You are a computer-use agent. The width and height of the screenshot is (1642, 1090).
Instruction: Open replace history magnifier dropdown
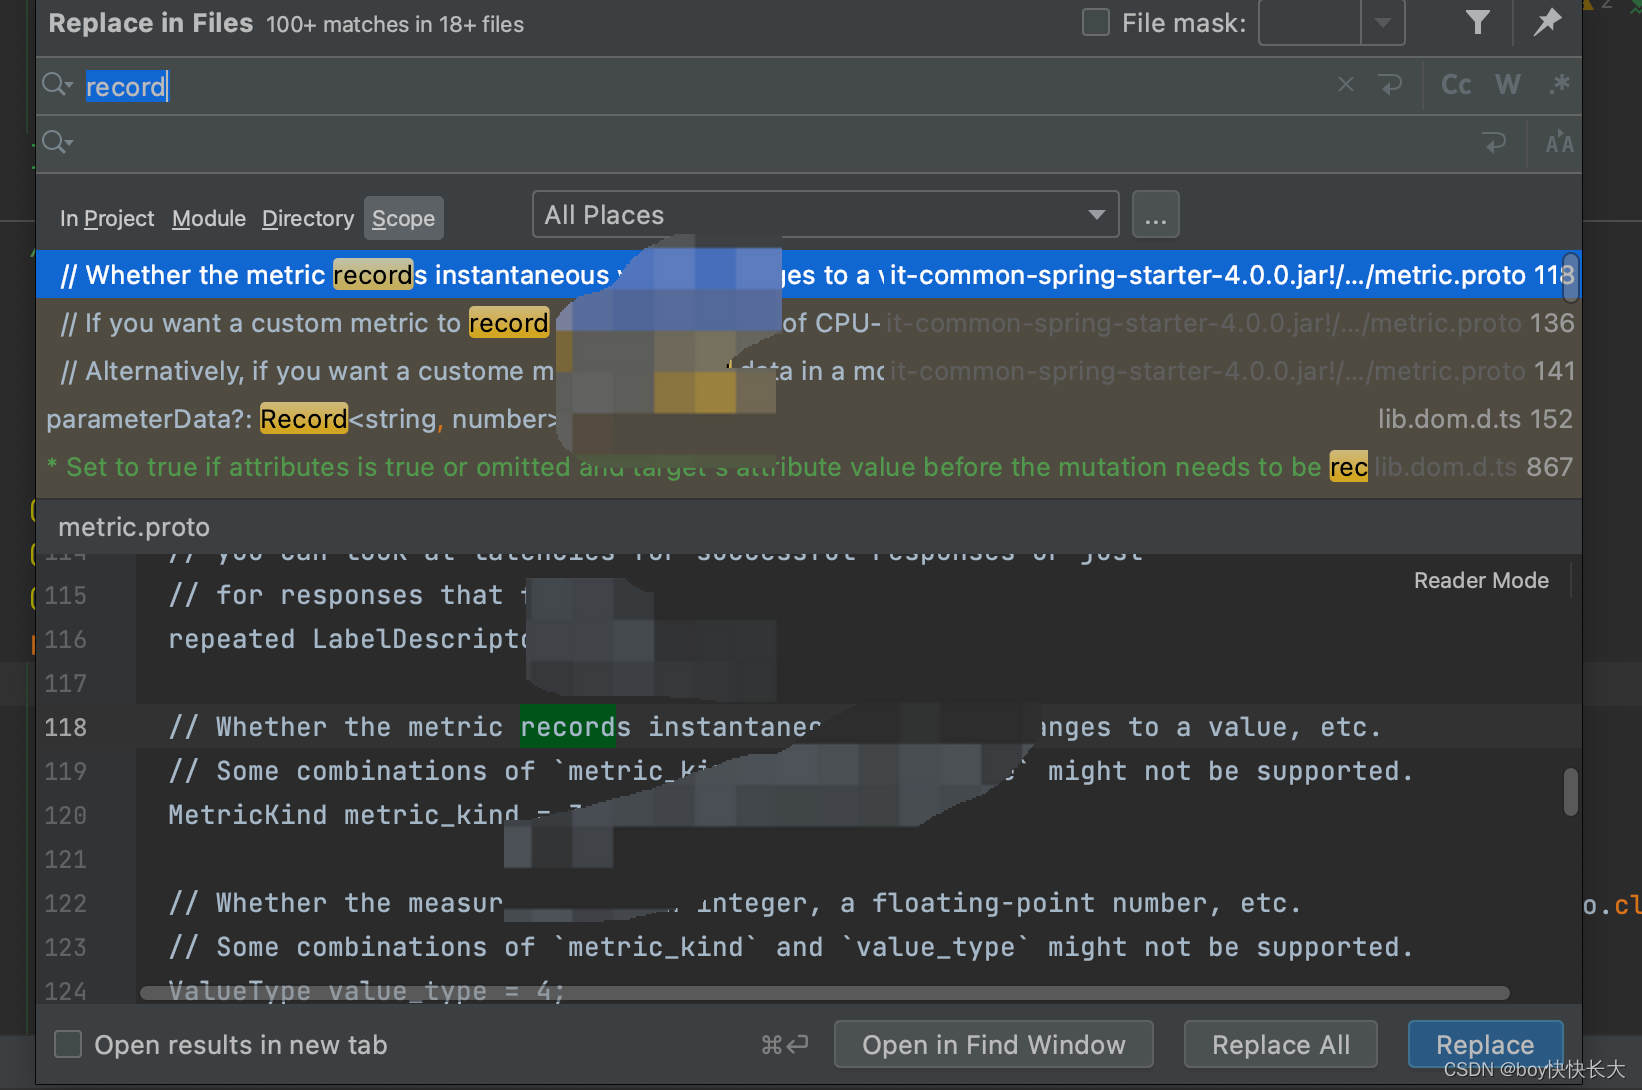(57, 143)
